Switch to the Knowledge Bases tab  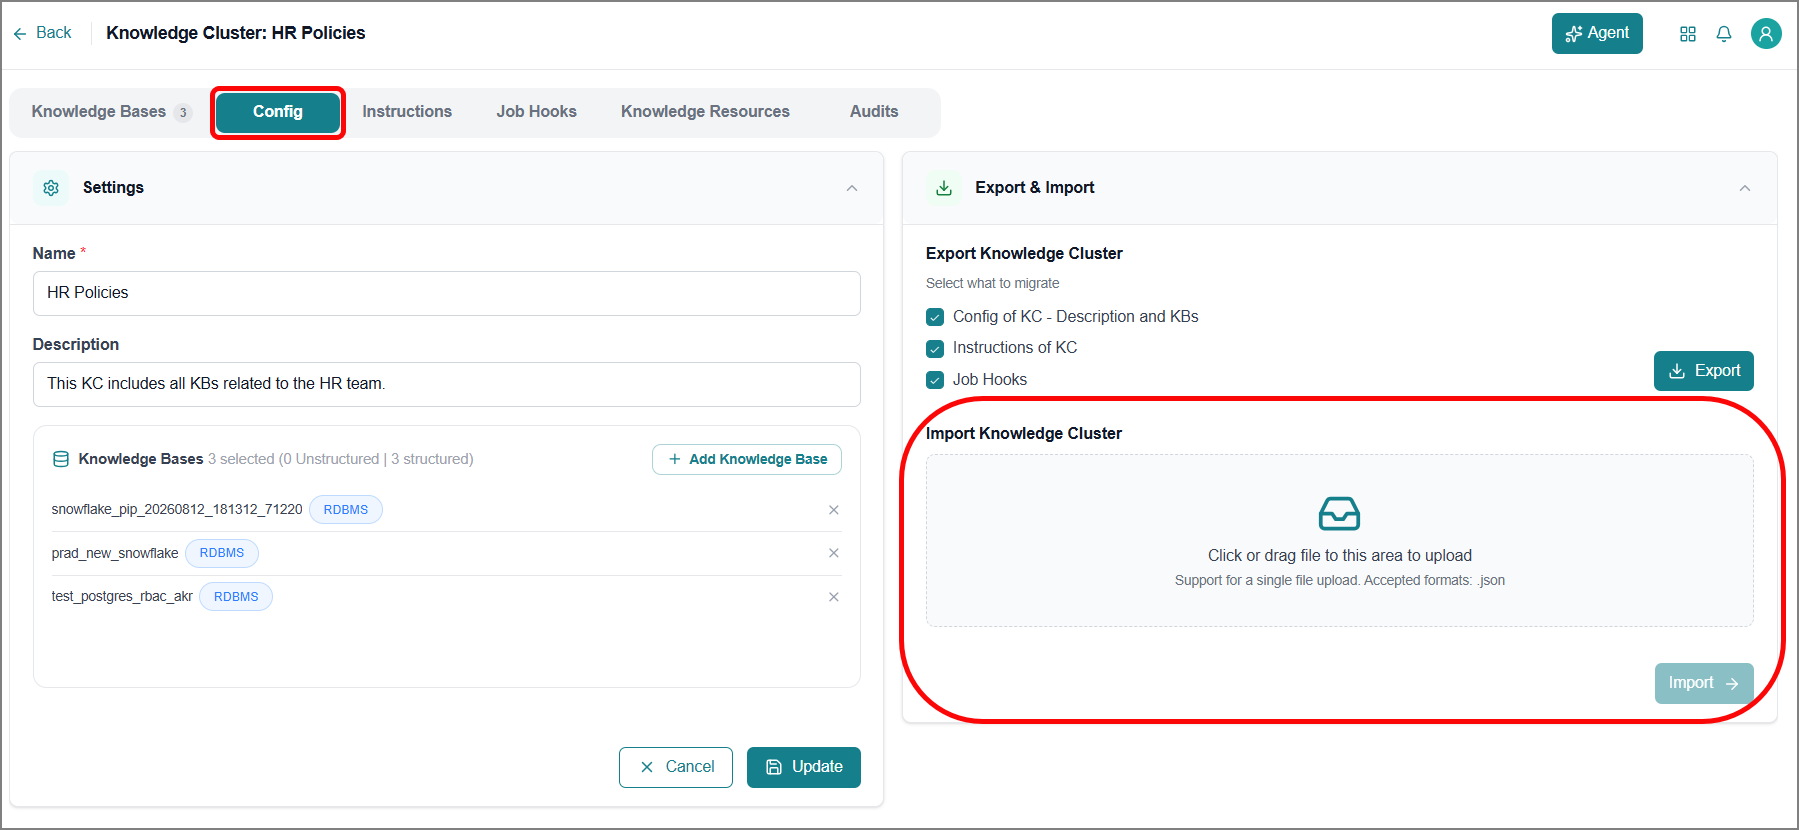point(110,112)
